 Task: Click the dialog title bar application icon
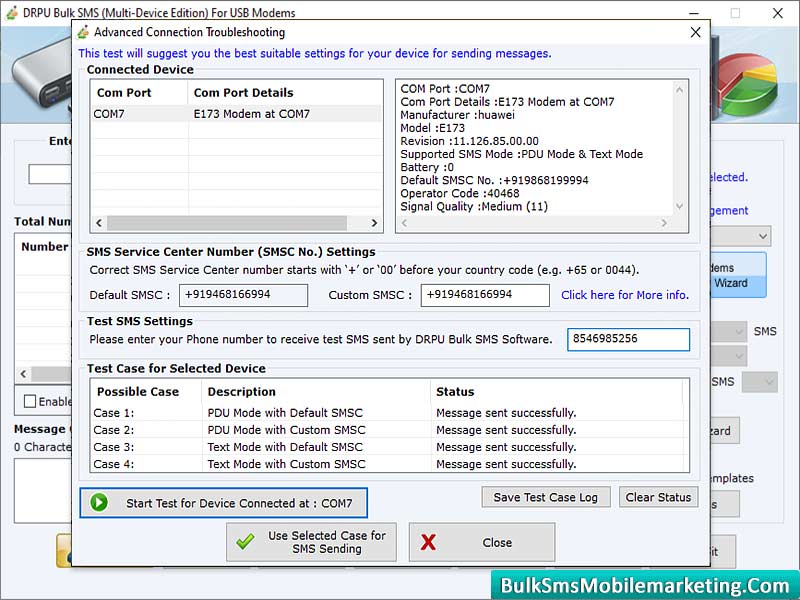click(83, 32)
